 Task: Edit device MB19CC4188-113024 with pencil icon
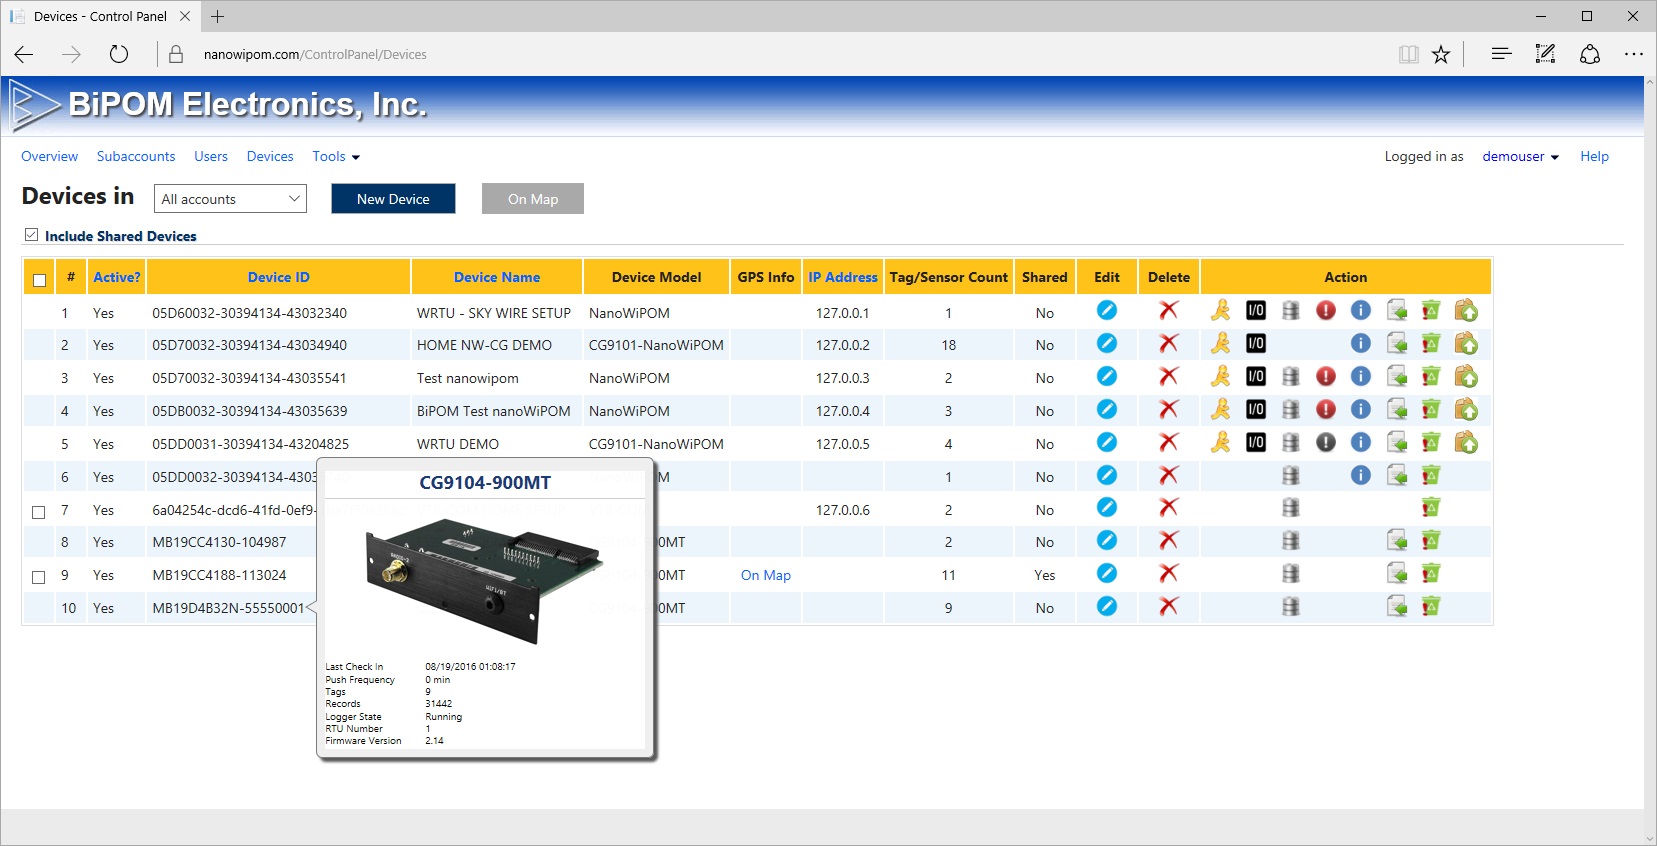tap(1107, 574)
